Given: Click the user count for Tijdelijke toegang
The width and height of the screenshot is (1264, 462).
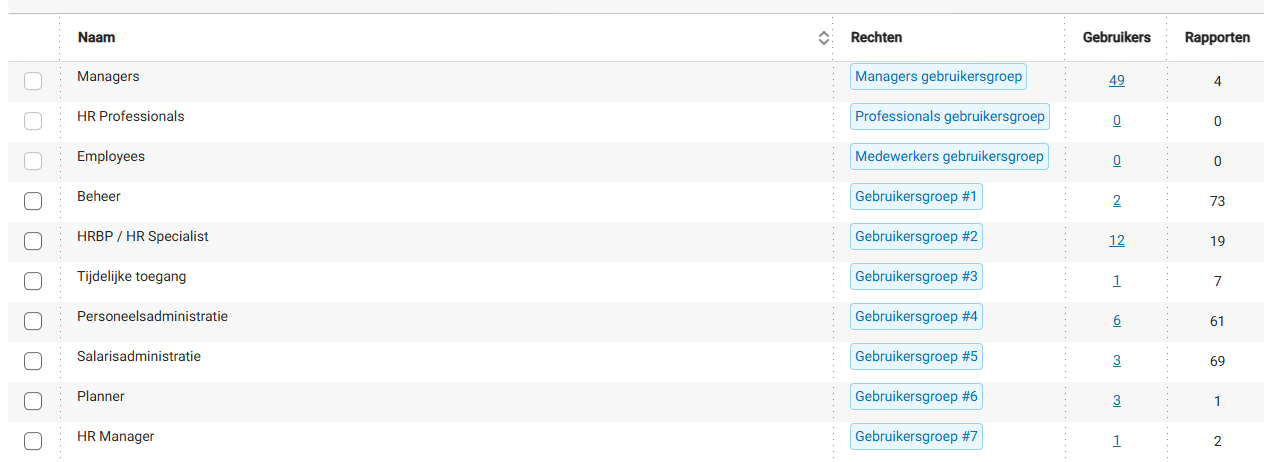Looking at the screenshot, I should pos(1116,280).
